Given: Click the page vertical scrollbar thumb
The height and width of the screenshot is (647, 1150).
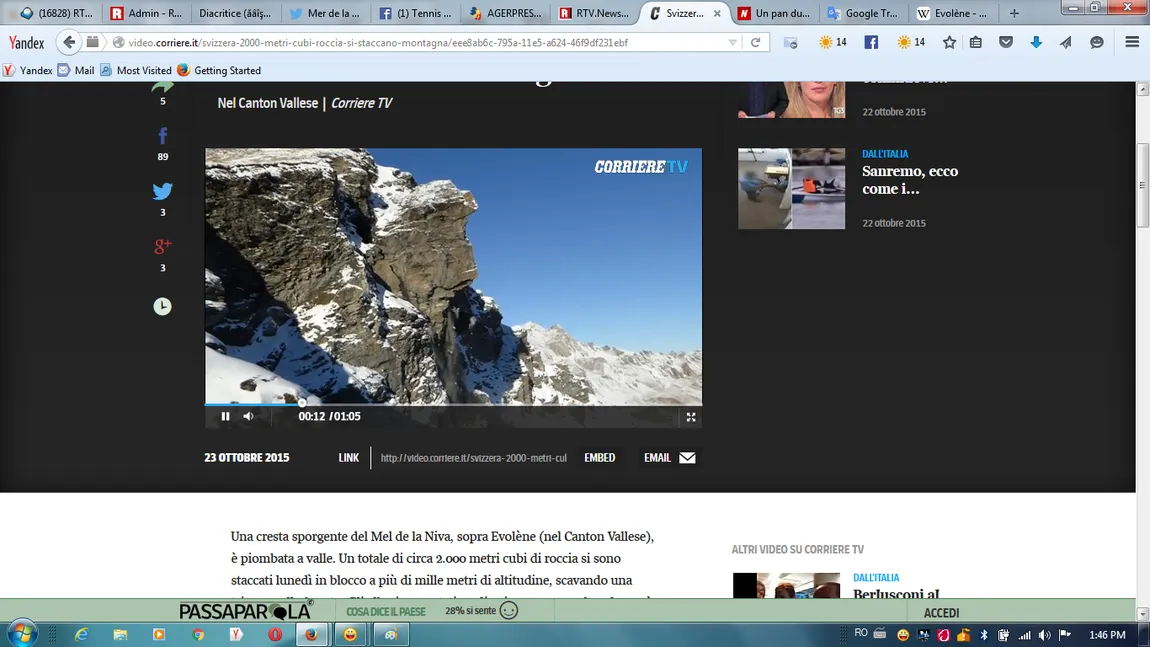Looking at the screenshot, I should (x=1143, y=186).
